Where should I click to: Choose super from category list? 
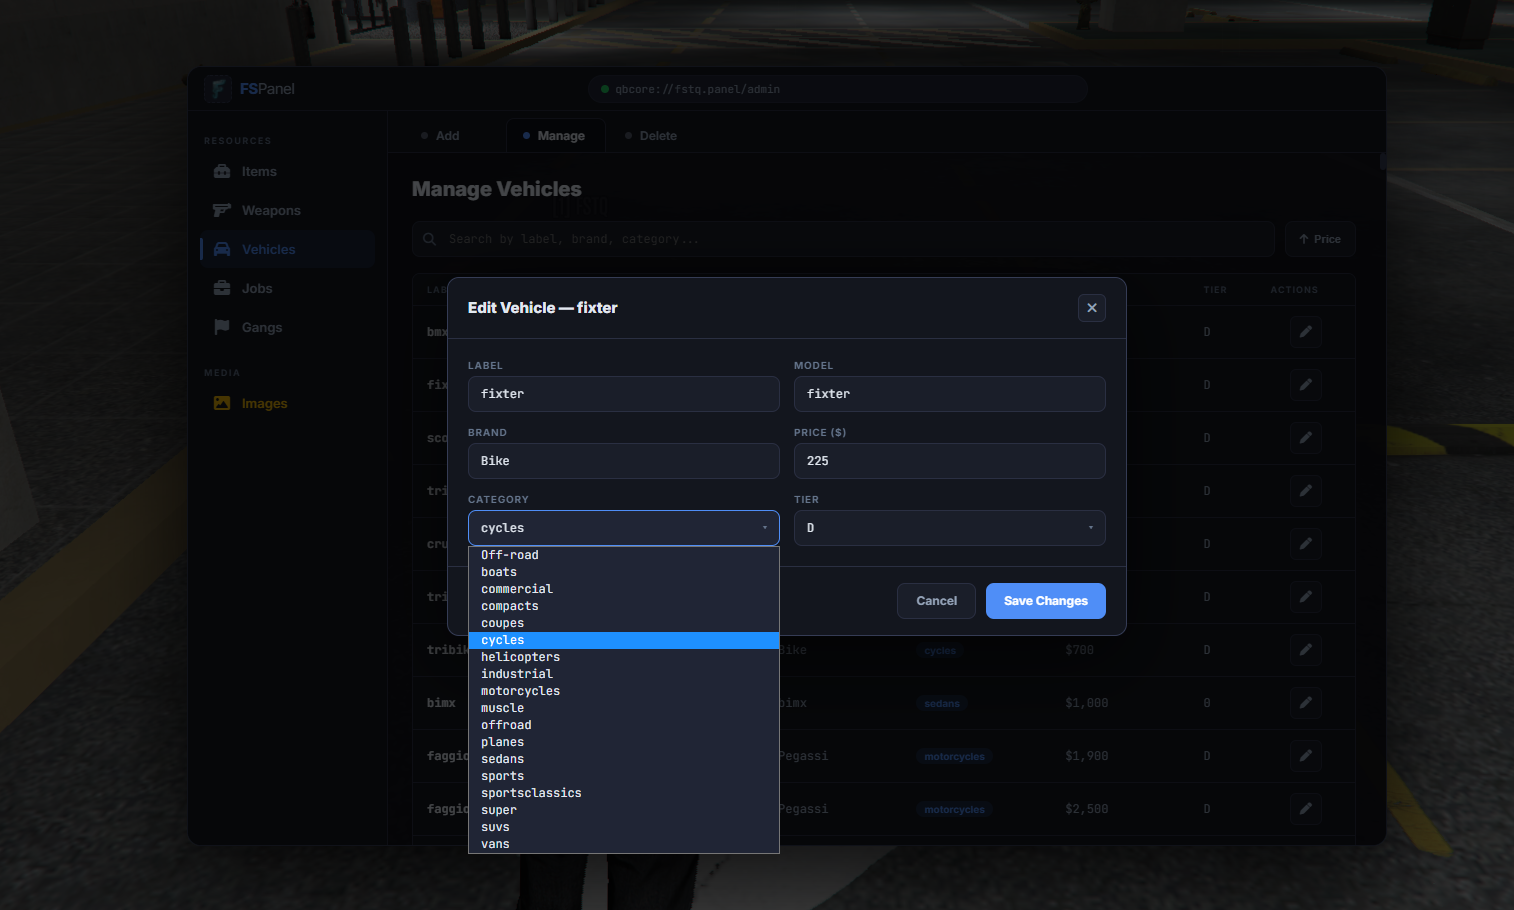click(624, 810)
